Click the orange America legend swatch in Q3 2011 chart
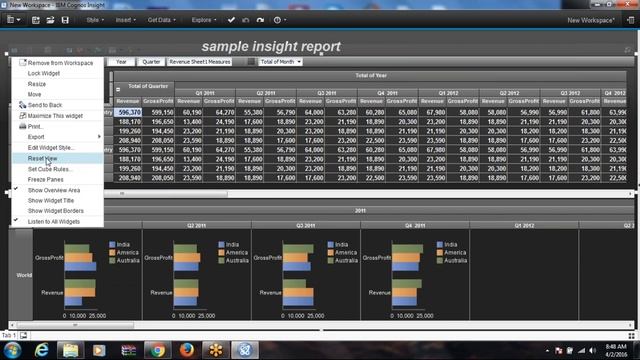Image resolution: width=640 pixels, height=360 pixels. point(331,253)
